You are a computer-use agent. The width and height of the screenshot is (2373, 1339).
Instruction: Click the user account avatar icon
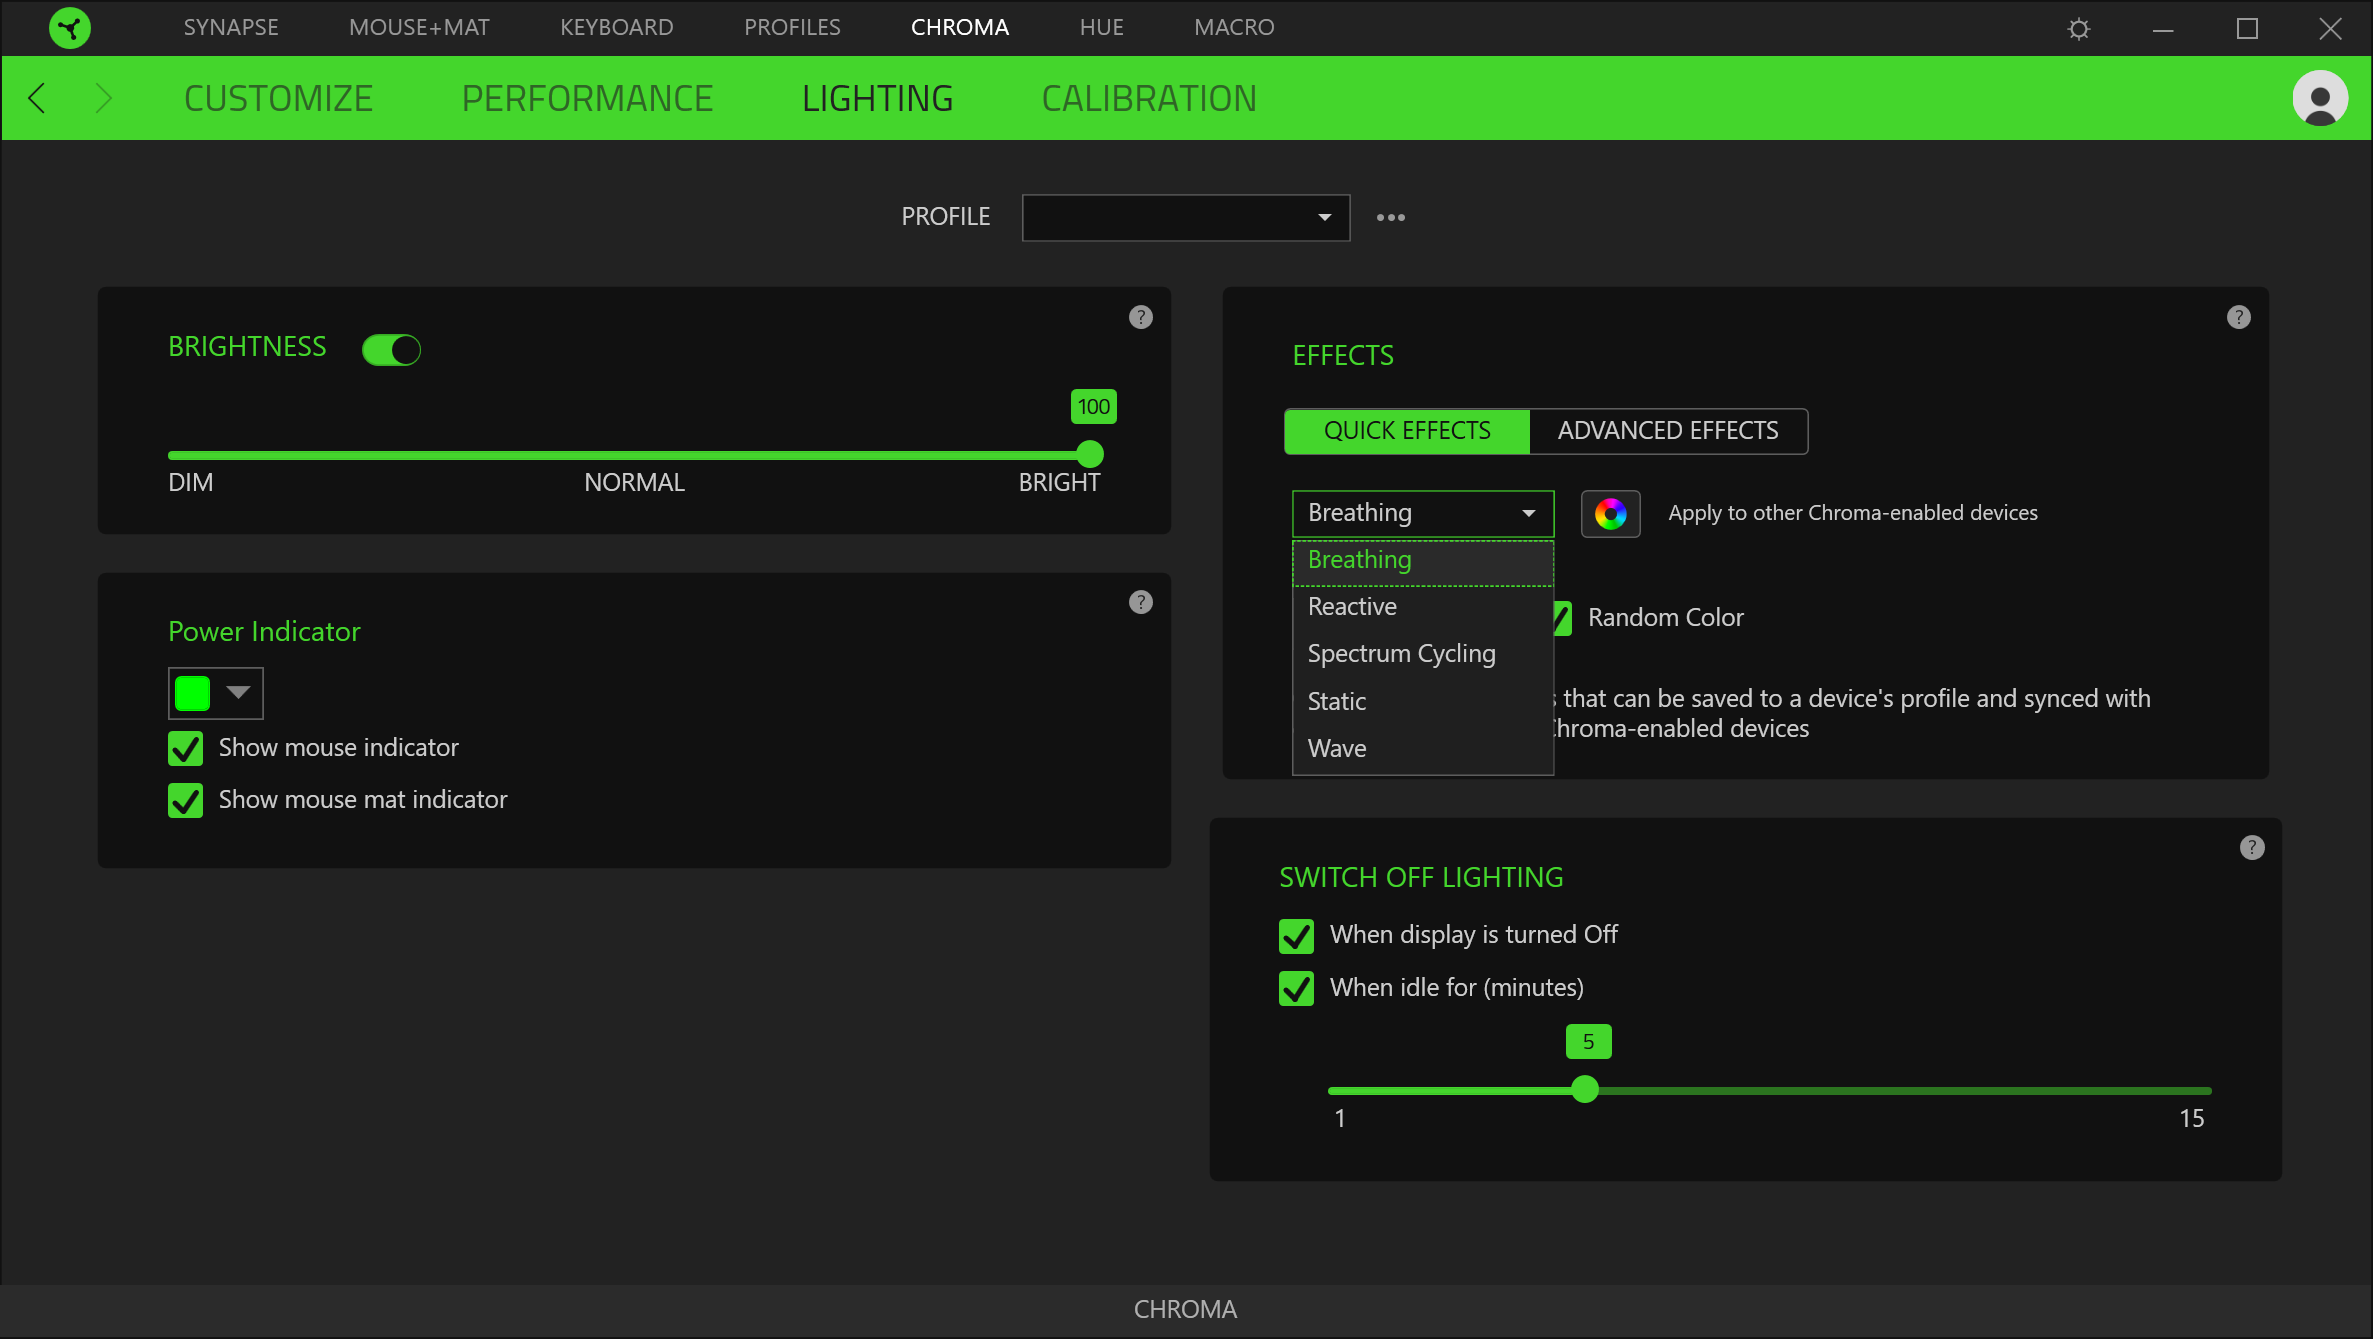click(2320, 98)
